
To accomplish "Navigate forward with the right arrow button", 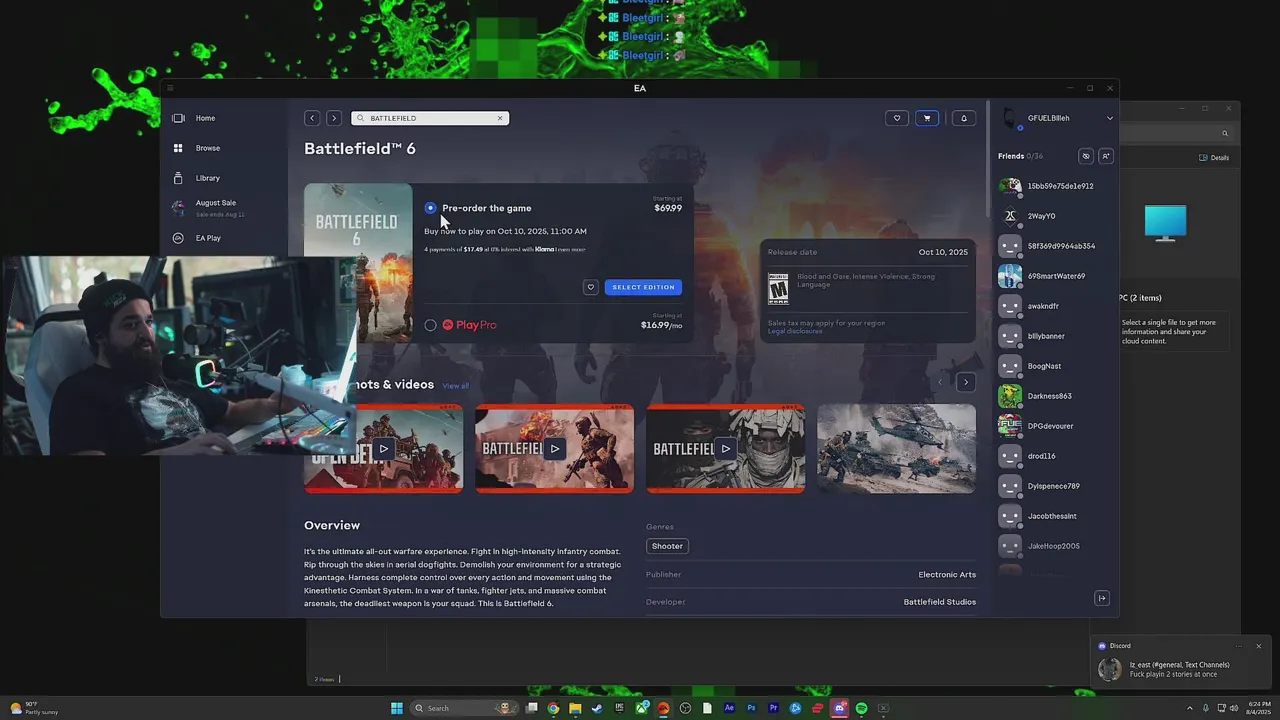I will click(x=334, y=118).
